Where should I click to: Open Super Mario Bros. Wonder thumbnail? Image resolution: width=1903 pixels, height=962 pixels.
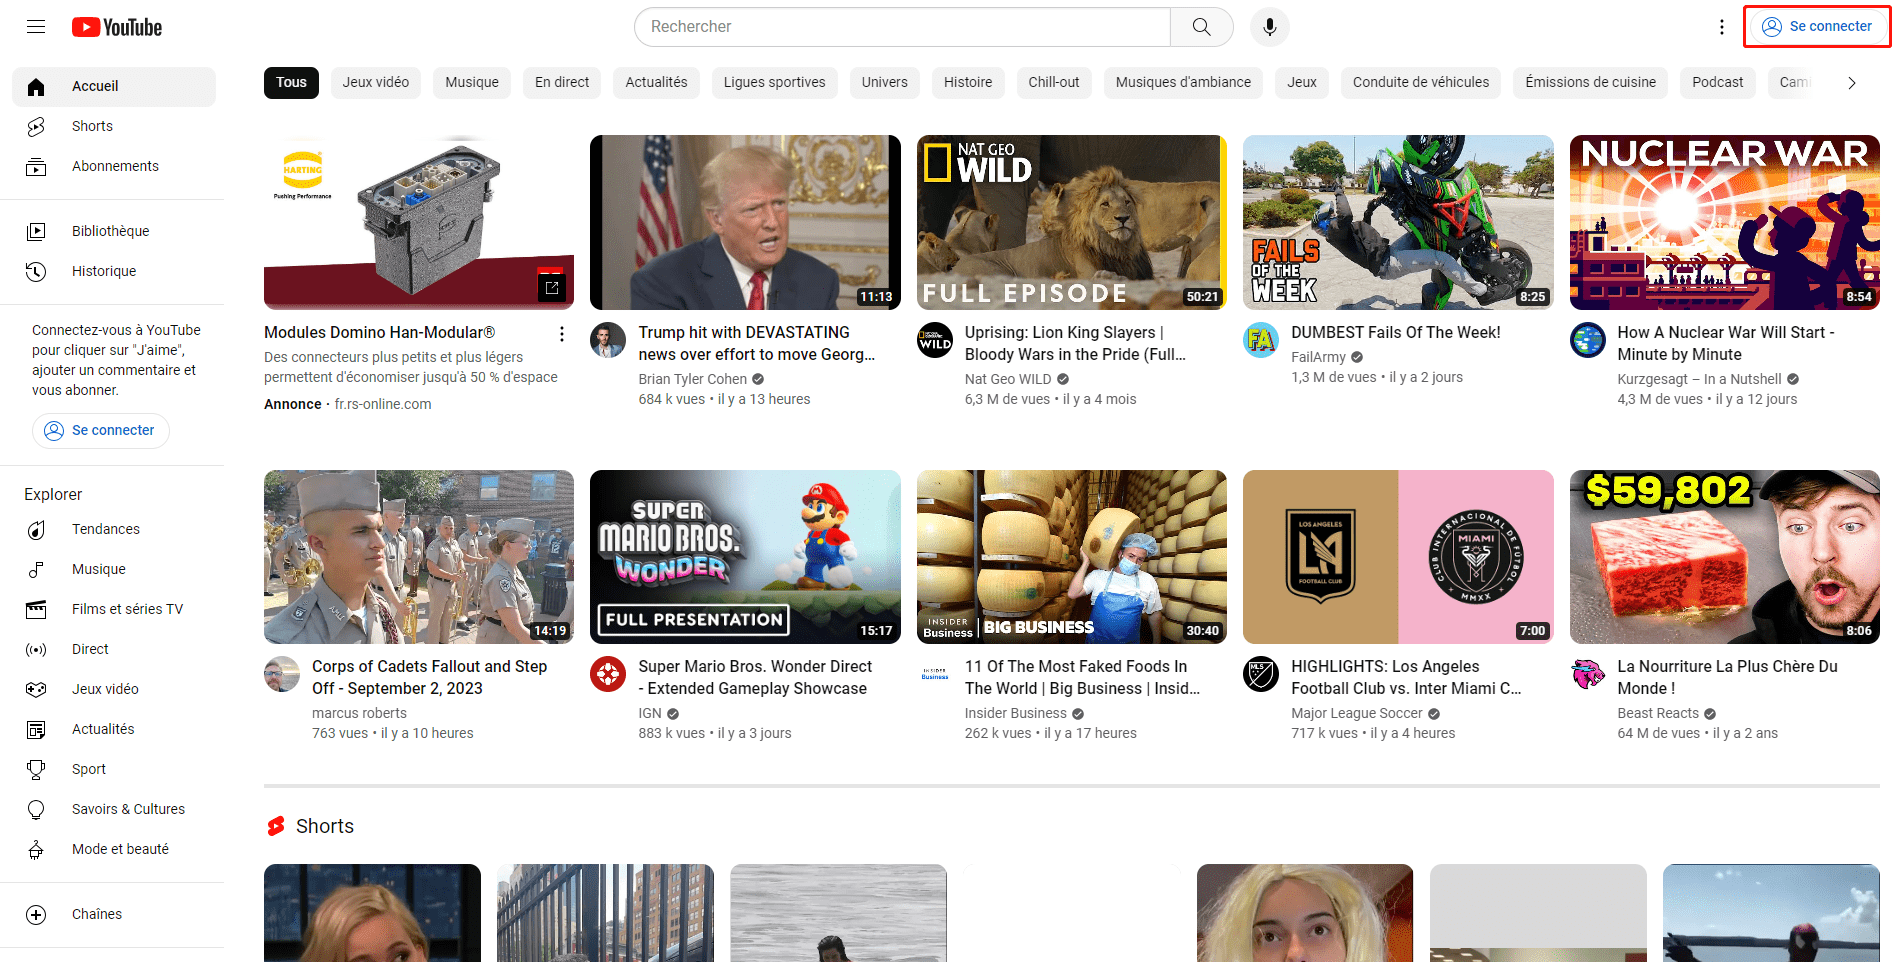tap(745, 557)
